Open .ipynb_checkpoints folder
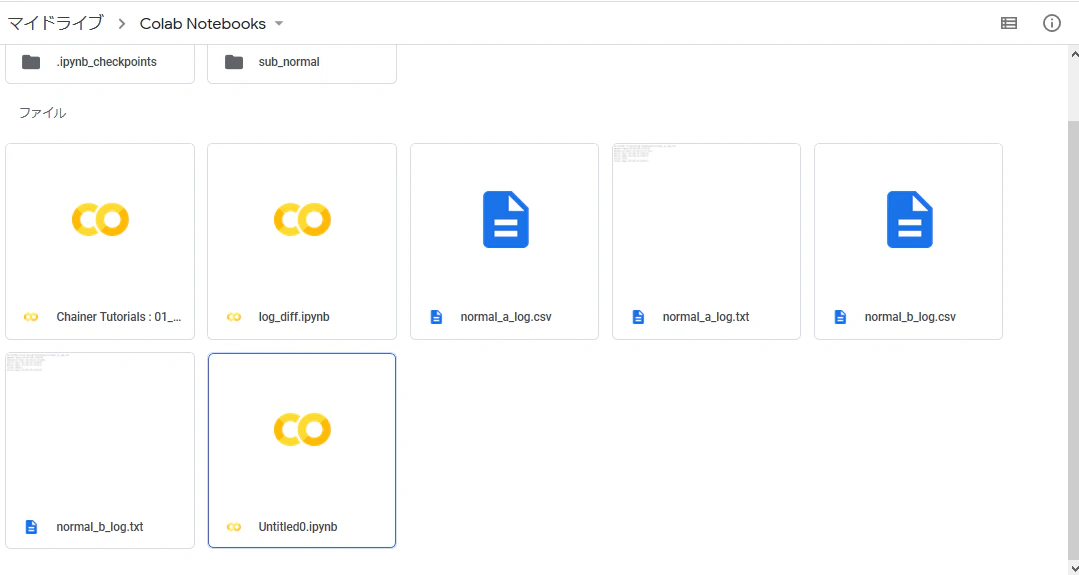The width and height of the screenshot is (1079, 575). 100,62
